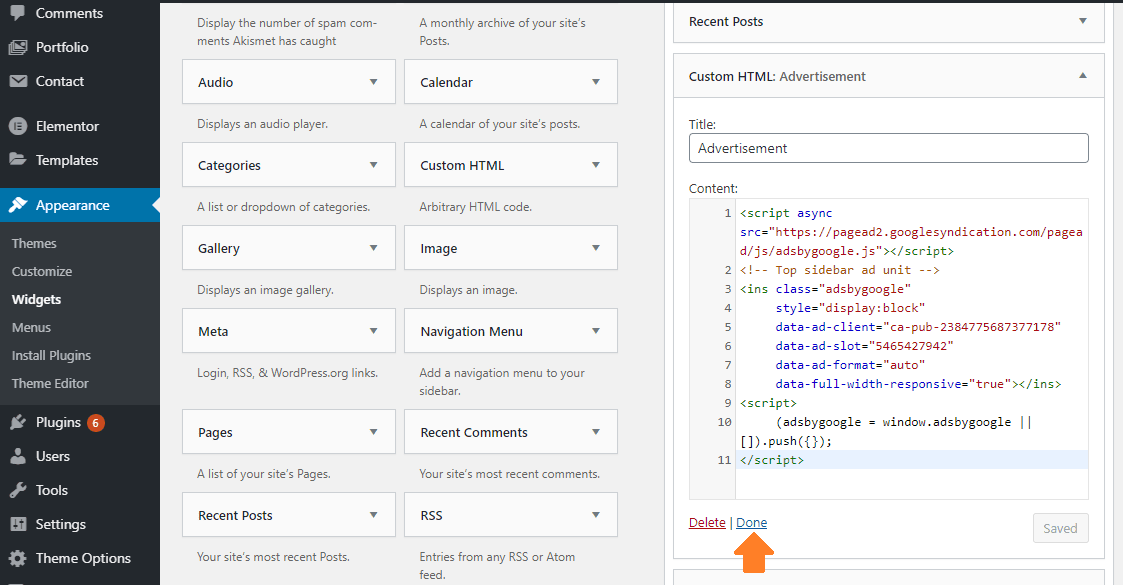This screenshot has height=585, width=1123.
Task: Open Customize submenu item
Action: (42, 271)
